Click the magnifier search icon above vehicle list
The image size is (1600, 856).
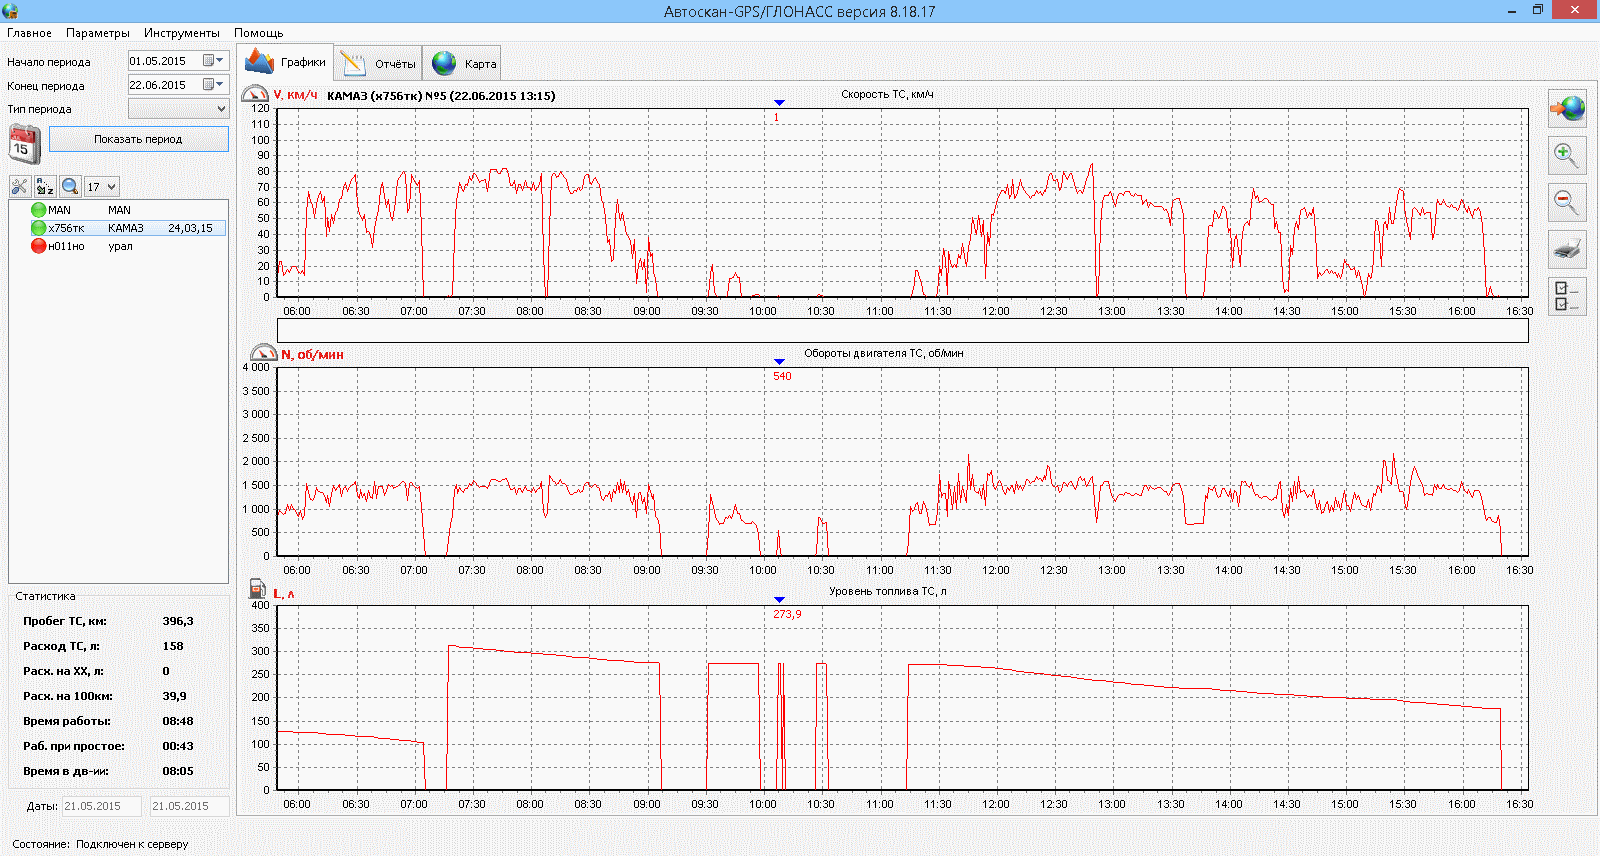(70, 187)
